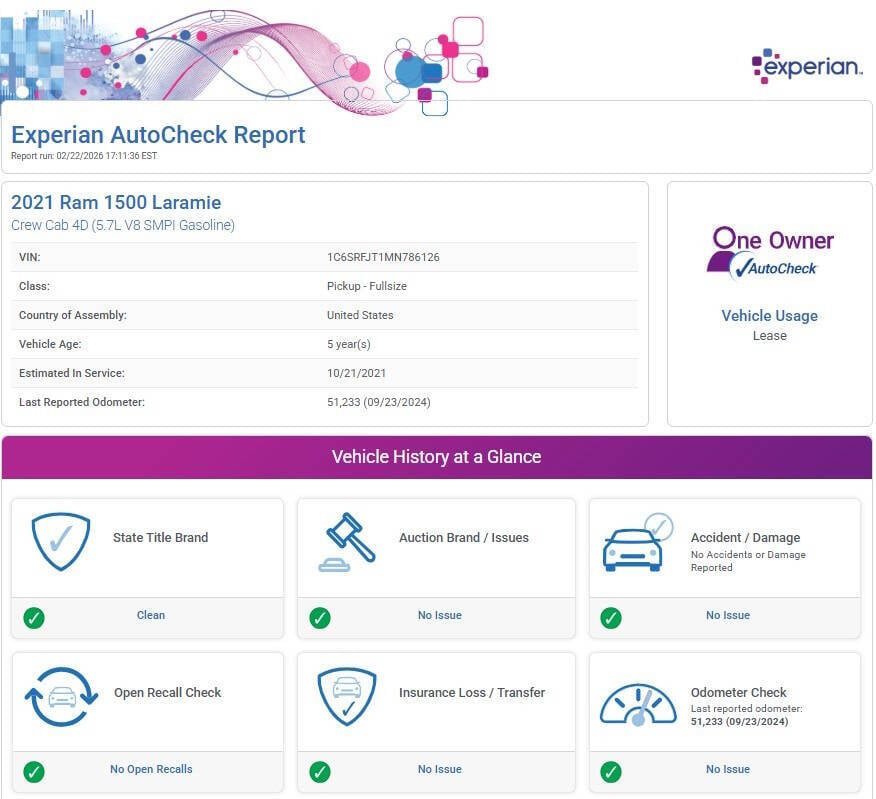
Task: Click the Odometer Check label
Action: [x=739, y=692]
